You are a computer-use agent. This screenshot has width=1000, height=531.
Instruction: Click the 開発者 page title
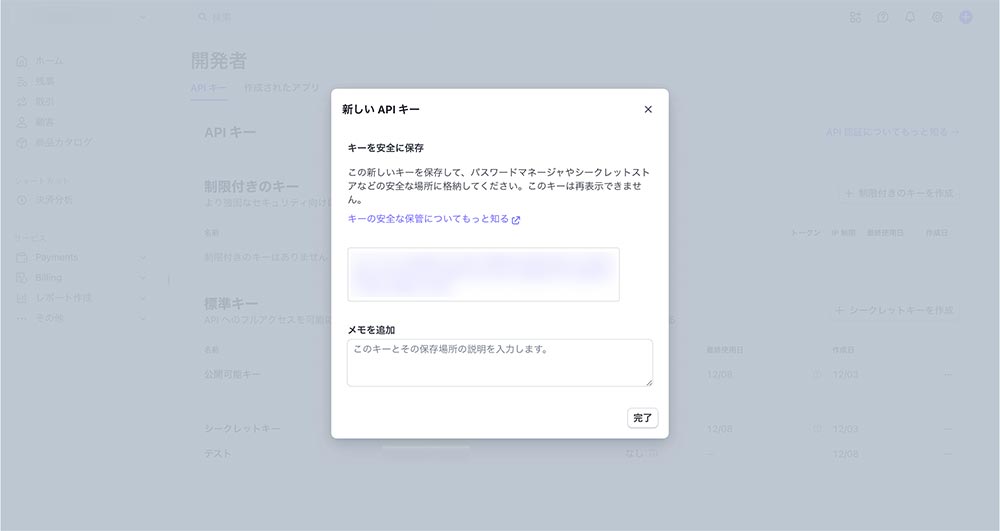pyautogui.click(x=219, y=61)
